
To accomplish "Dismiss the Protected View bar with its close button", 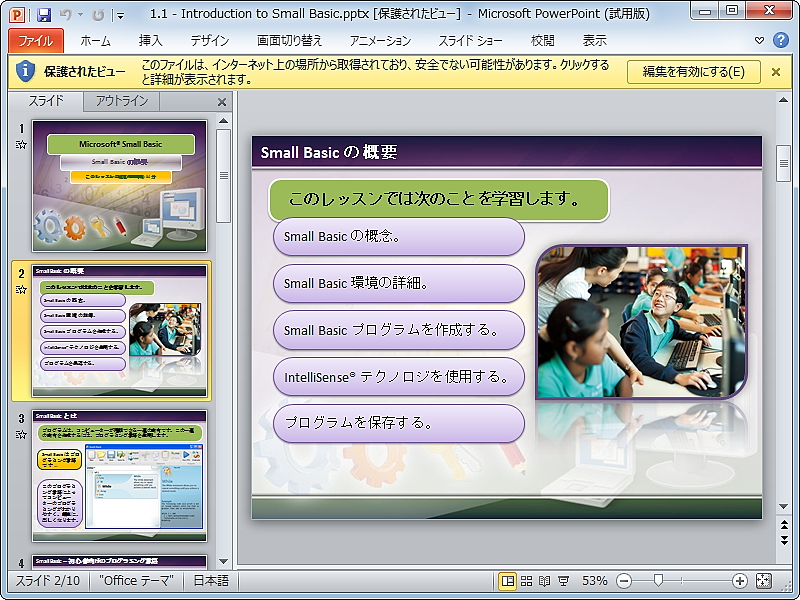I will (x=776, y=72).
